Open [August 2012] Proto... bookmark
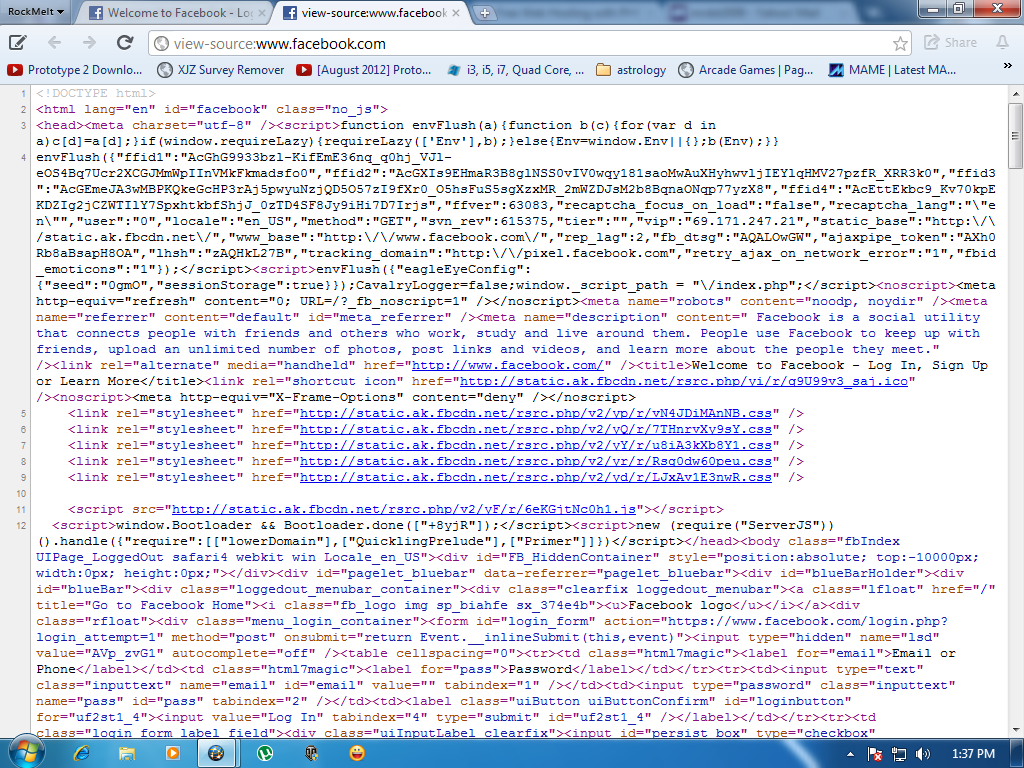Viewport: 1024px width, 768px height. click(x=364, y=70)
